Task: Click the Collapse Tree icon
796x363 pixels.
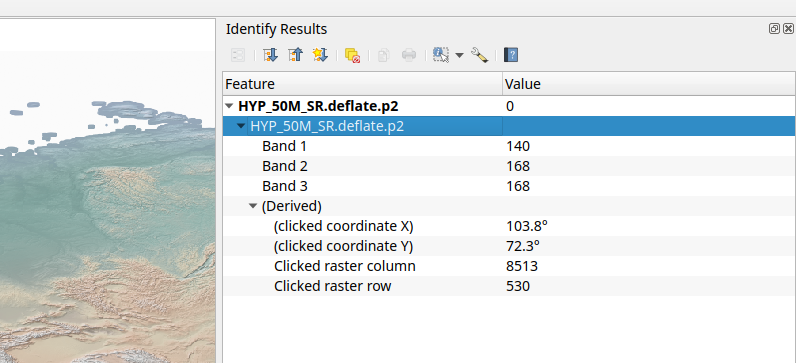Action: click(295, 55)
